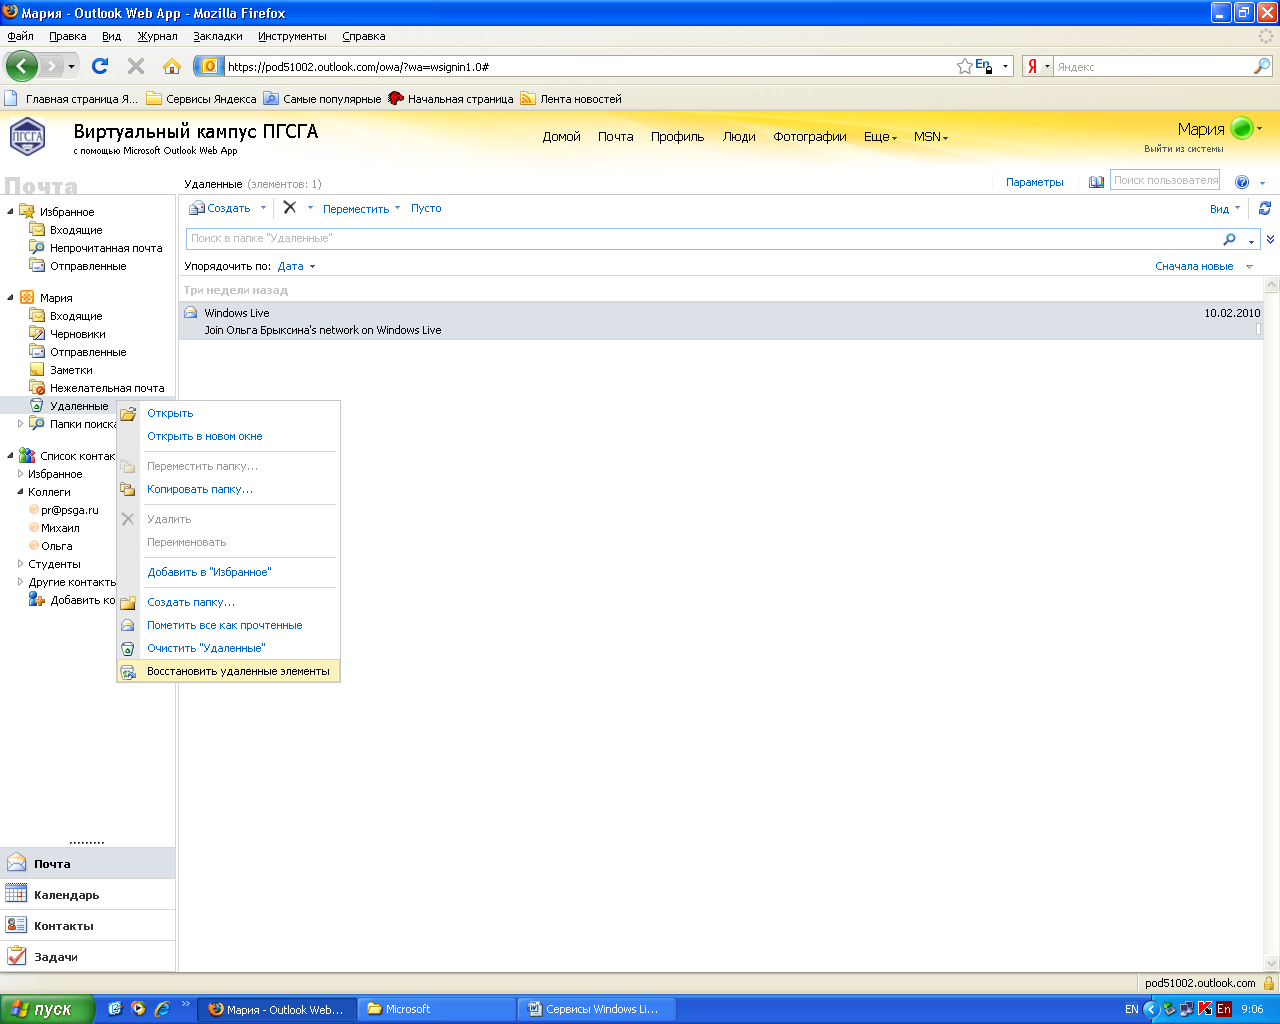Click the magnifier icon in folder search box
This screenshot has height=1024, width=1280.
1230,239
